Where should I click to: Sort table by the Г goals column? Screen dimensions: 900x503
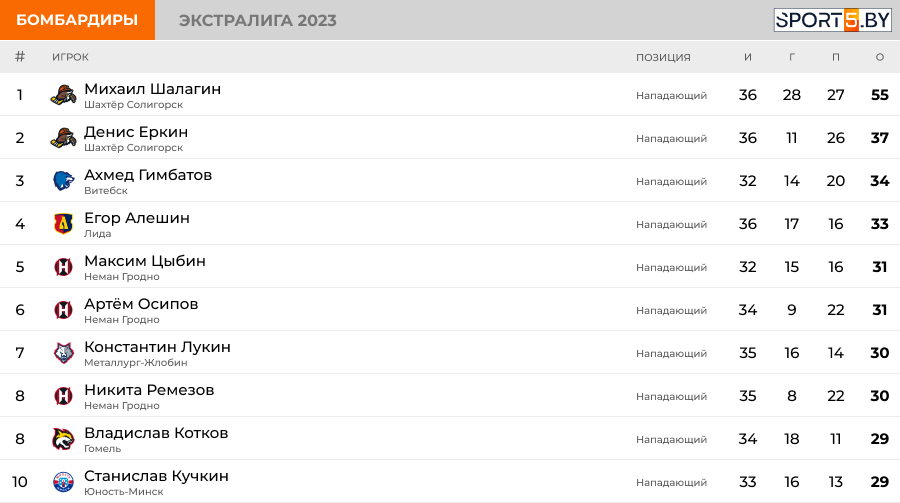(792, 57)
